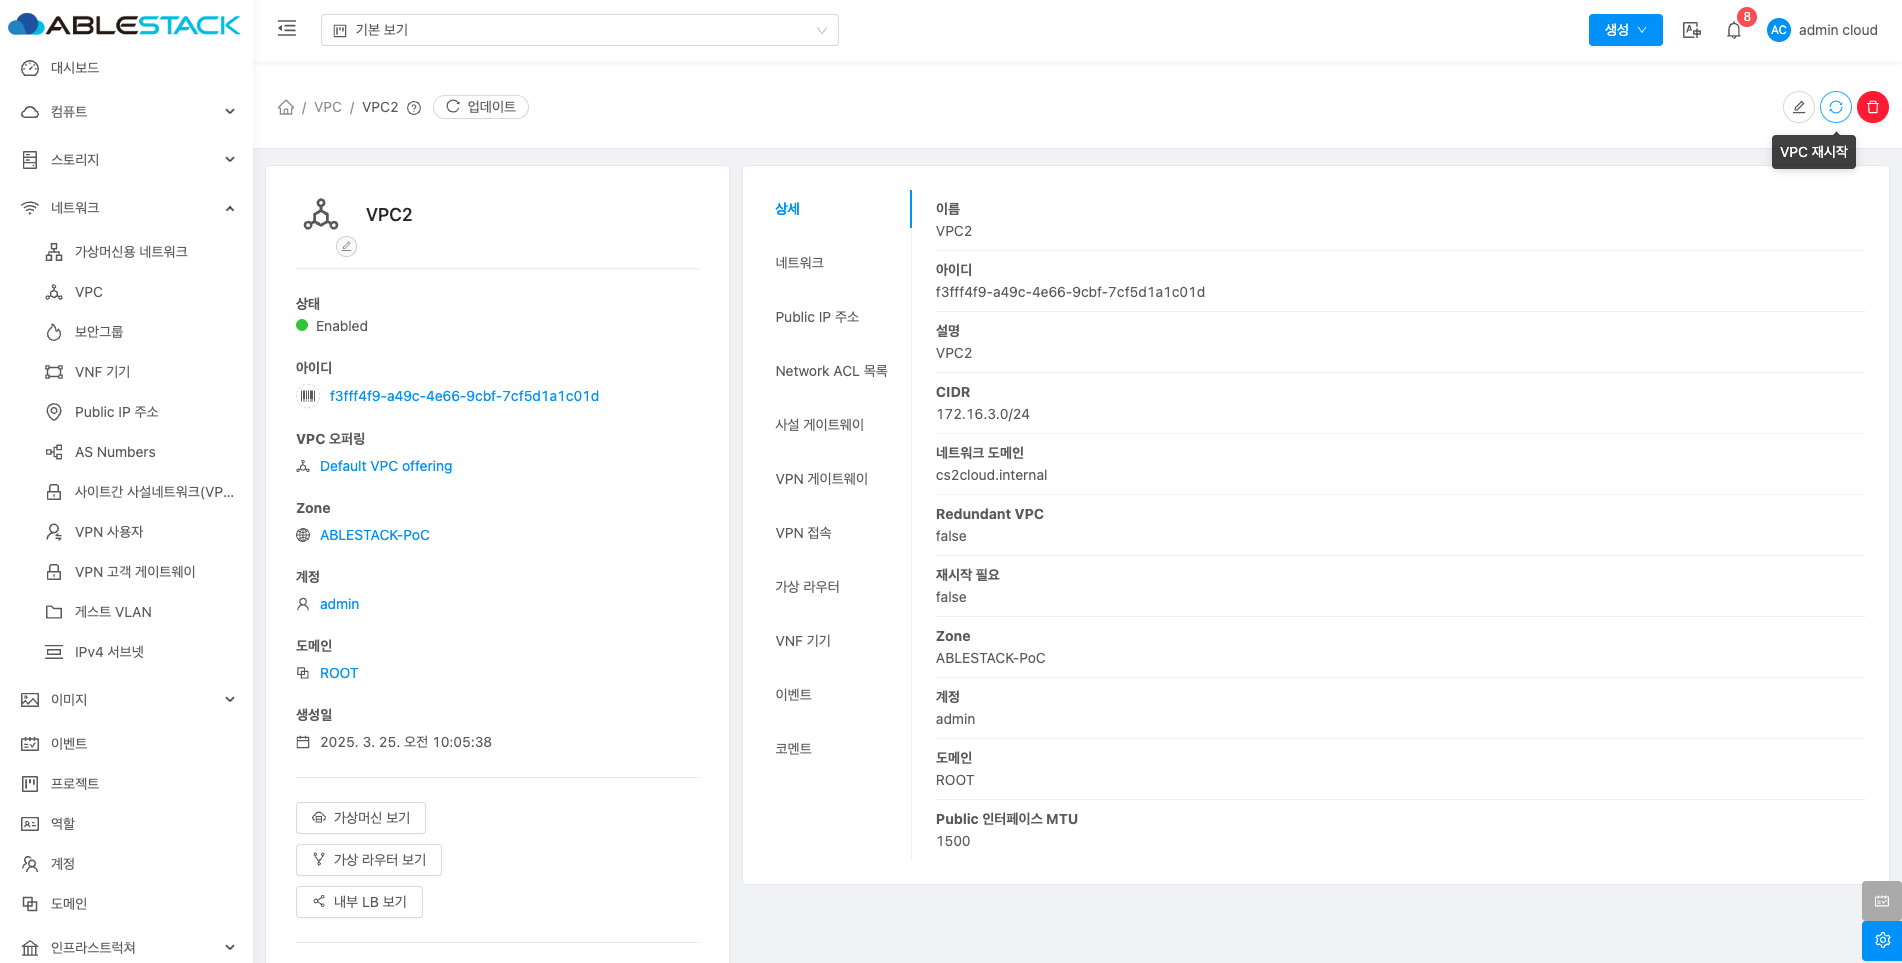Click the edit VPC pencil icon

coord(1798,107)
